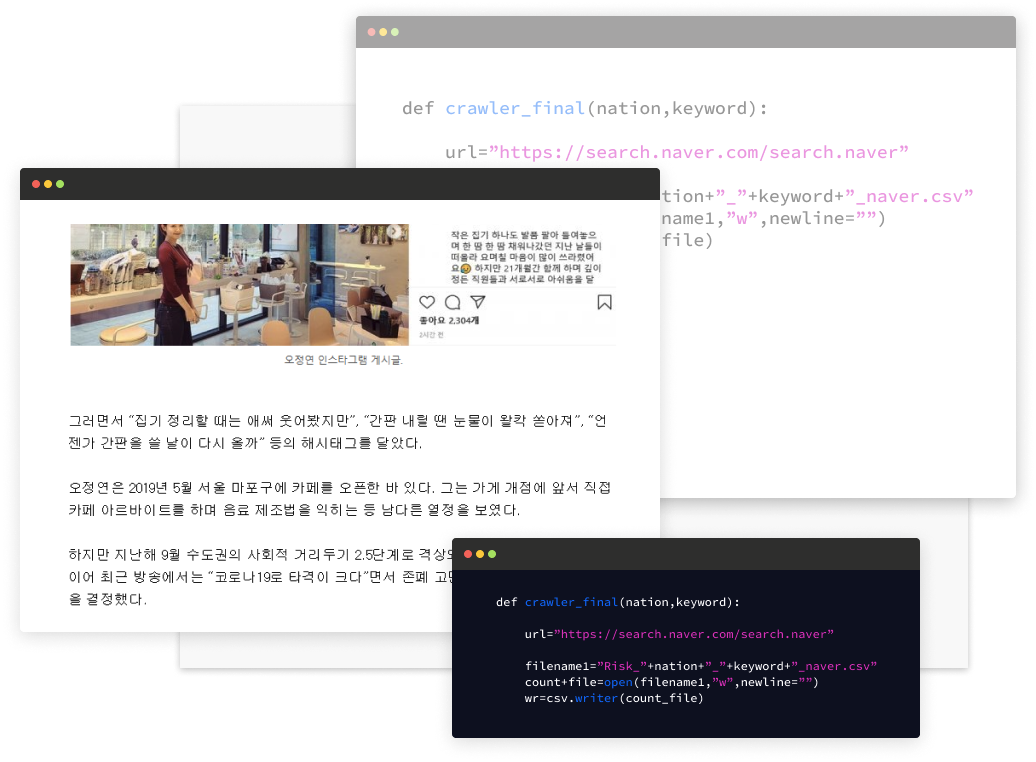Click the paragraph starting with '그러면서'
Image resolution: width=1036 pixels, height=762 pixels.
(x=338, y=432)
